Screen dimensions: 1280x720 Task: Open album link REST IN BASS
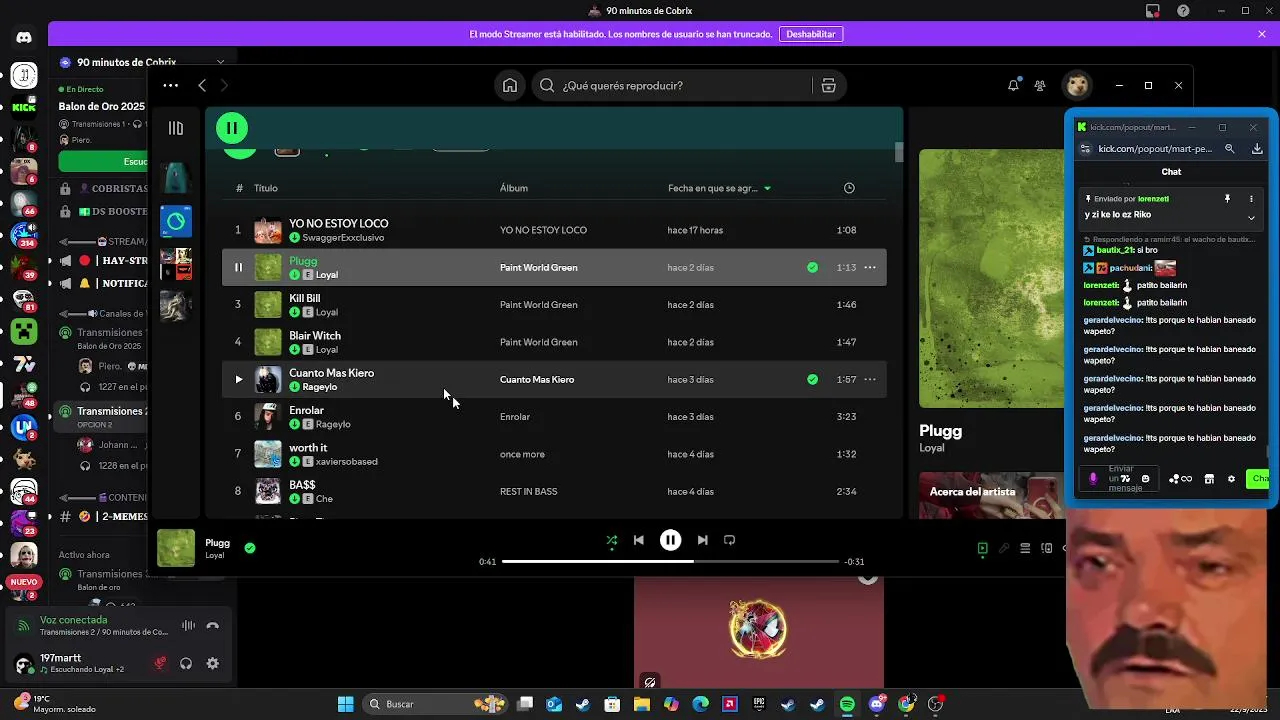tap(528, 491)
